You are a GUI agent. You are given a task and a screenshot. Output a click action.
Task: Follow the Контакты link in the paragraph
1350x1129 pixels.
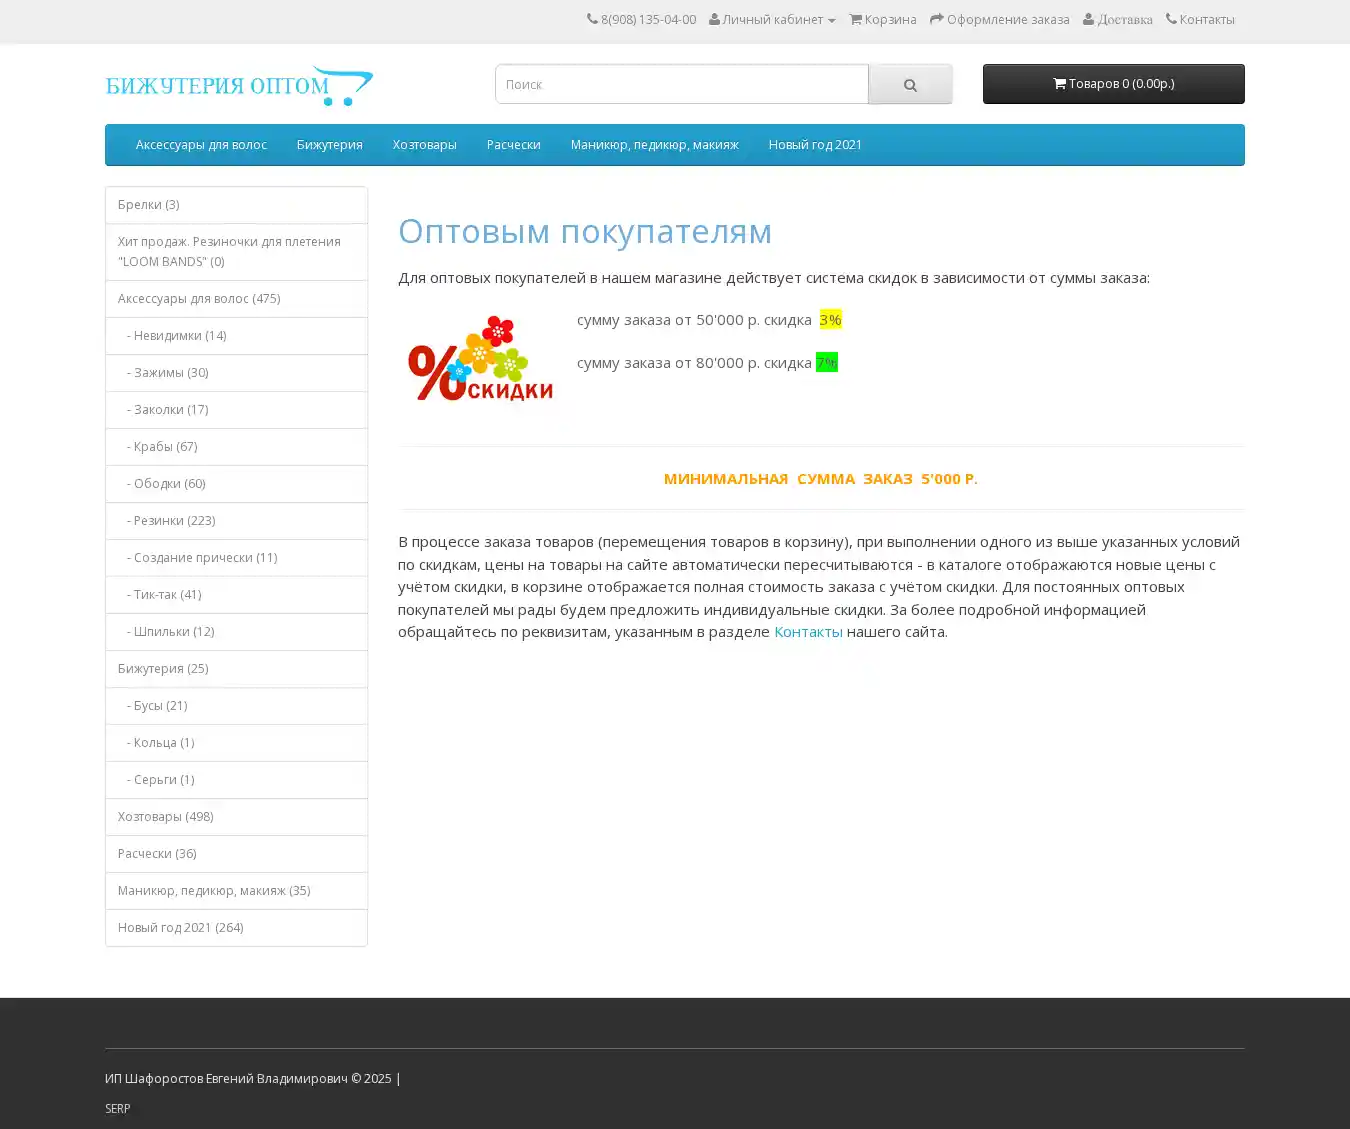coord(807,632)
